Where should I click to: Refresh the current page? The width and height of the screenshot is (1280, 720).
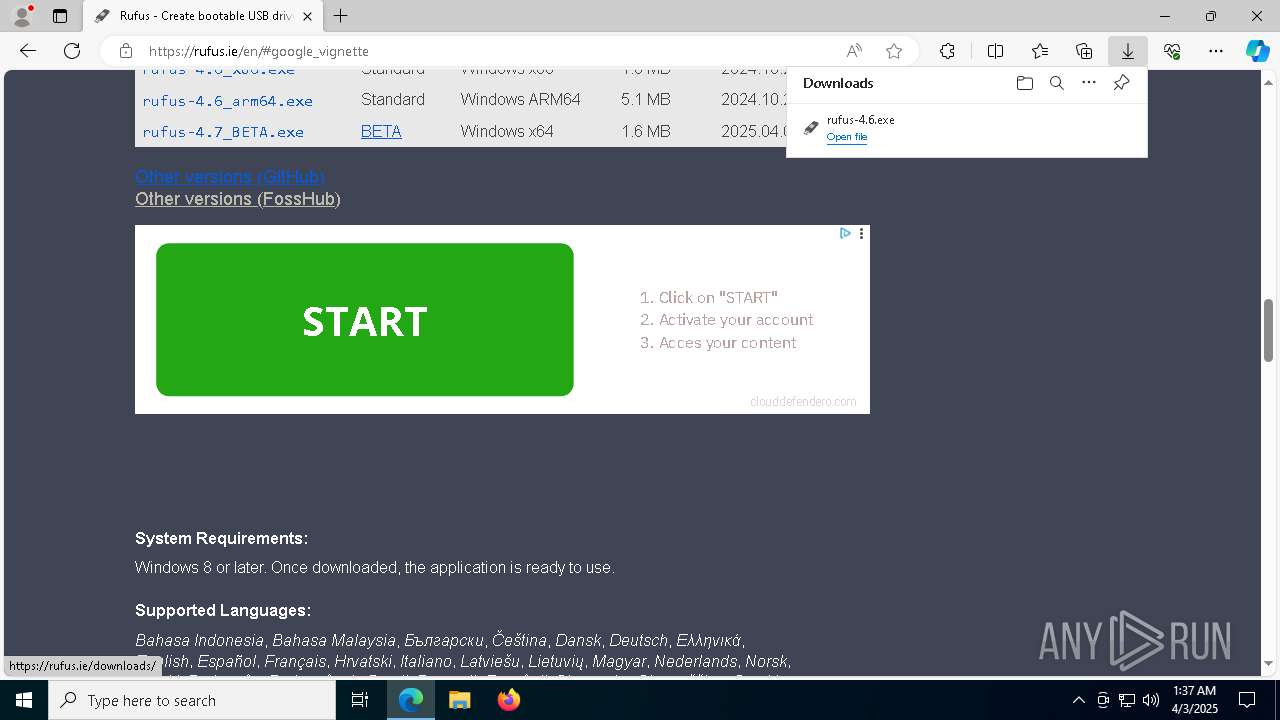pyautogui.click(x=72, y=51)
